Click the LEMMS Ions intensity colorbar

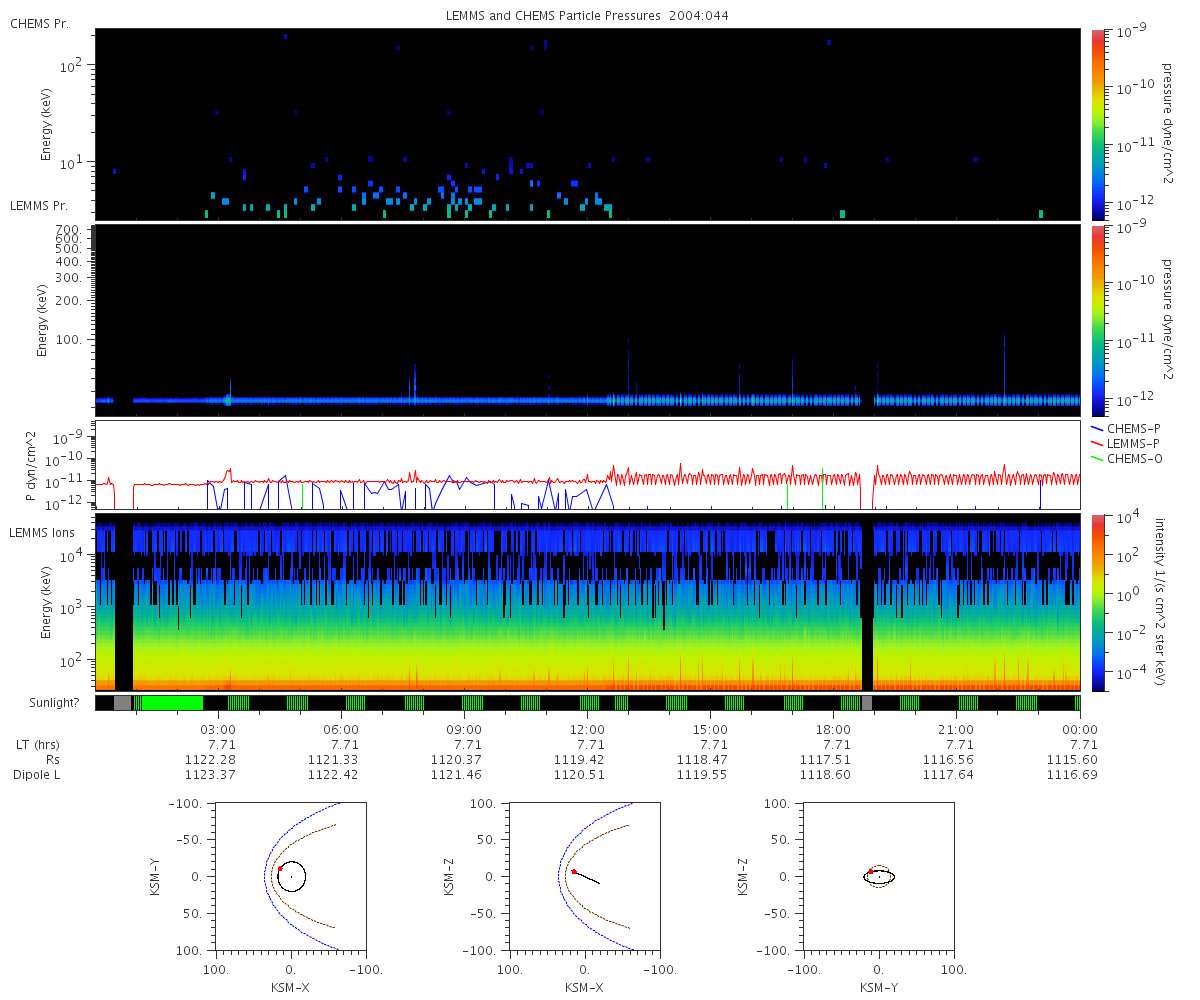1097,602
